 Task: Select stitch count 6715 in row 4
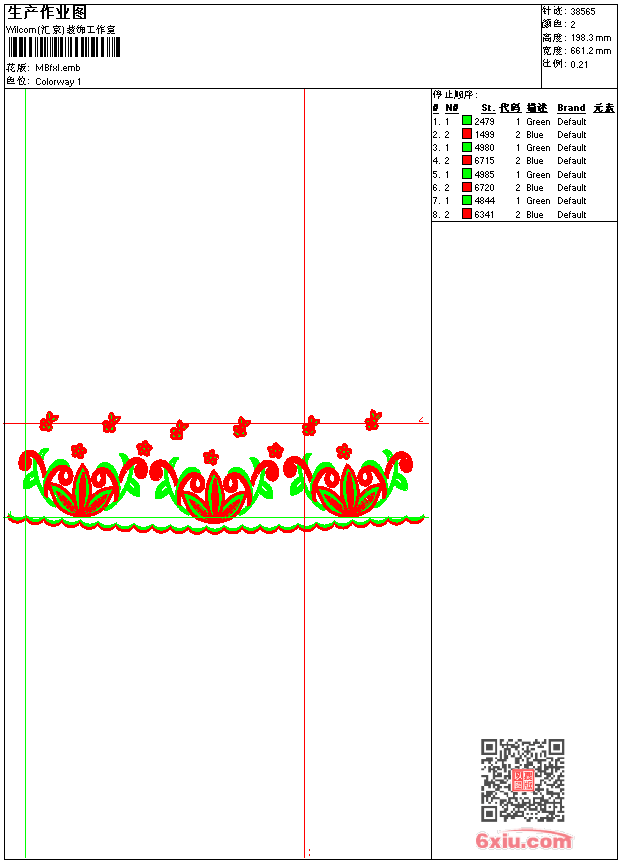coord(484,161)
